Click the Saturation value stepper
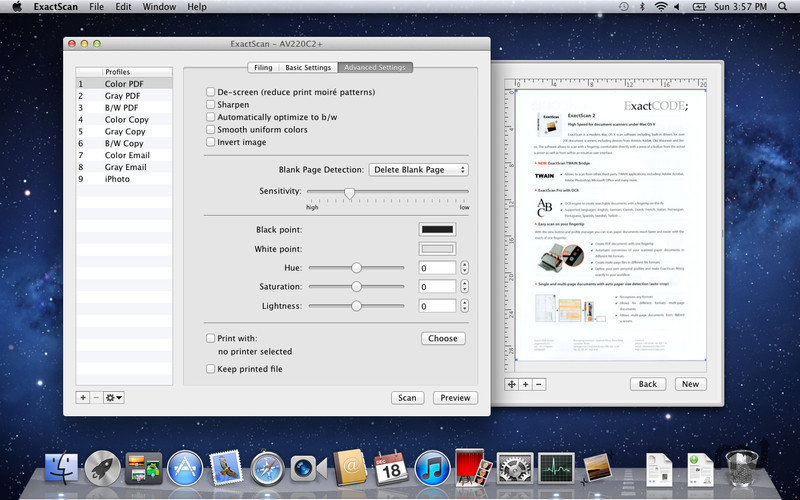800x500 pixels. (x=464, y=287)
